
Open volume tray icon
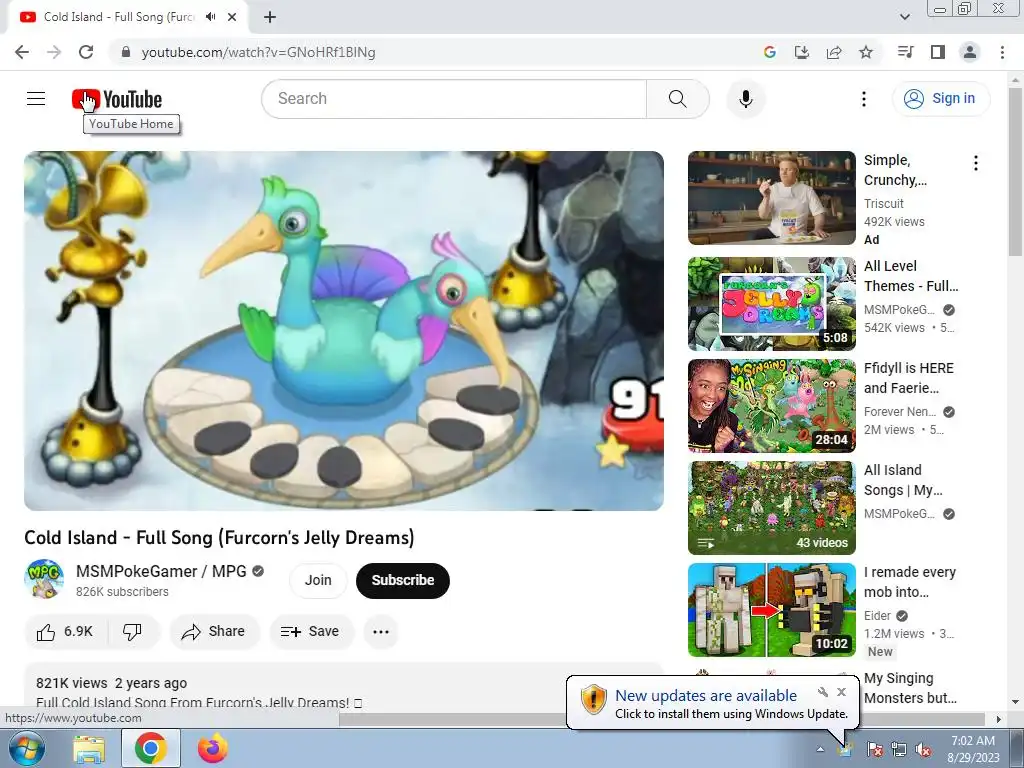[x=923, y=750]
